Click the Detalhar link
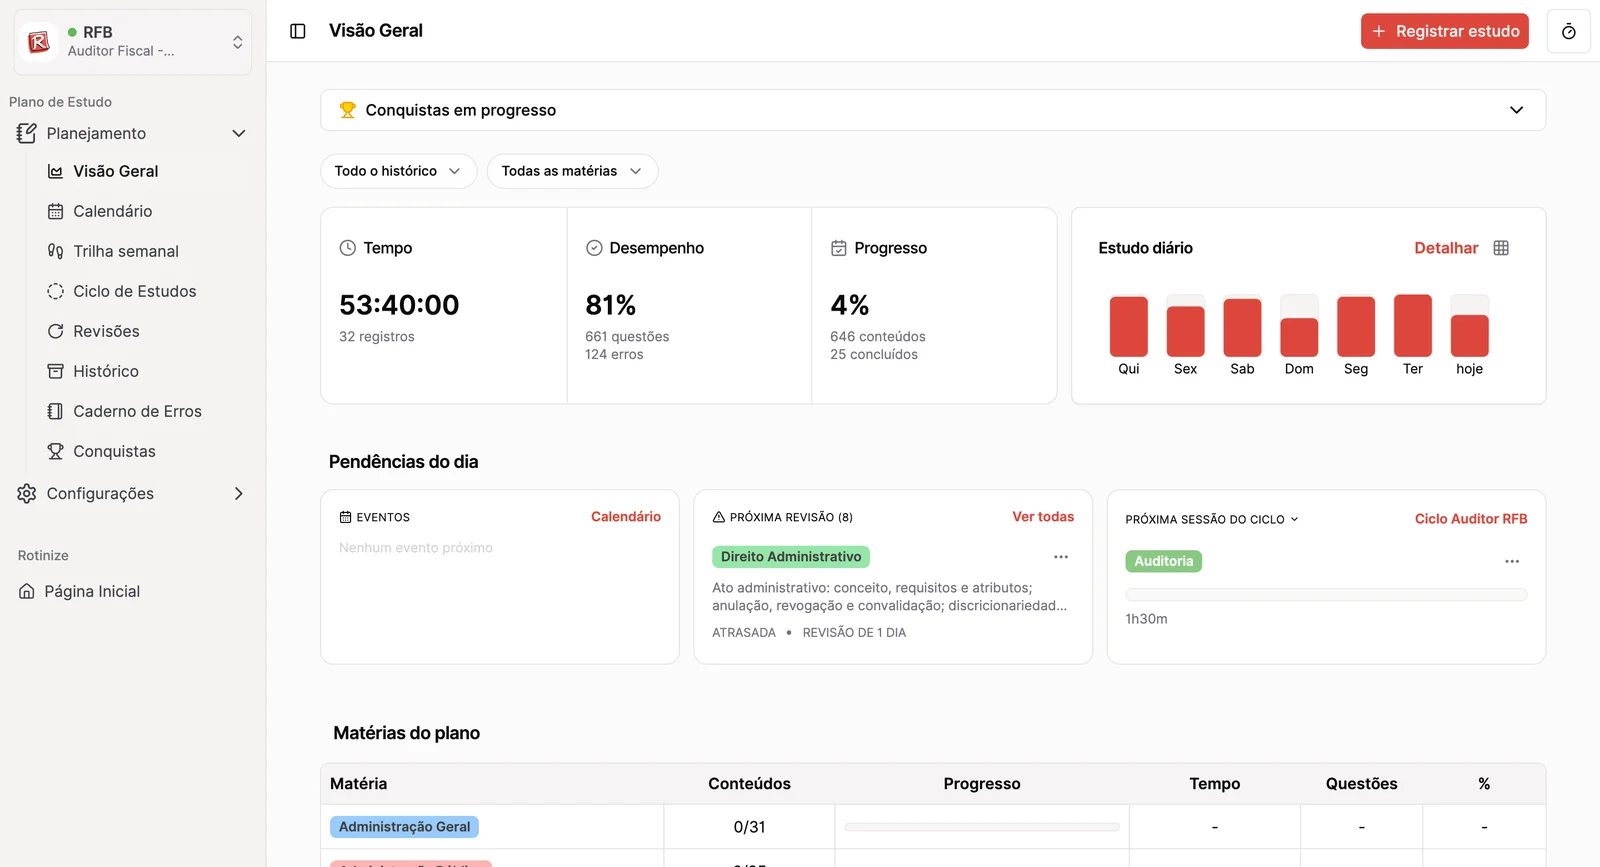Viewport: 1600px width, 867px height. [1446, 248]
